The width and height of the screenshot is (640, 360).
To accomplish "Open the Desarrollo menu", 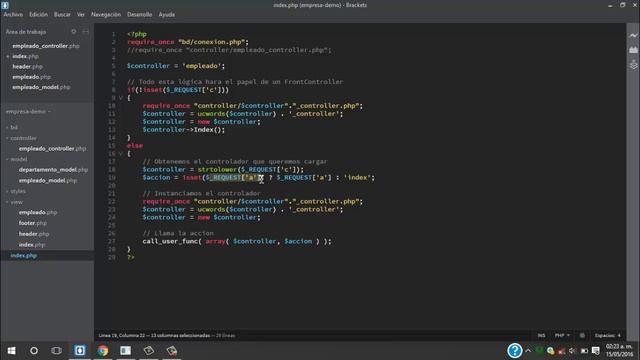I will tap(139, 14).
